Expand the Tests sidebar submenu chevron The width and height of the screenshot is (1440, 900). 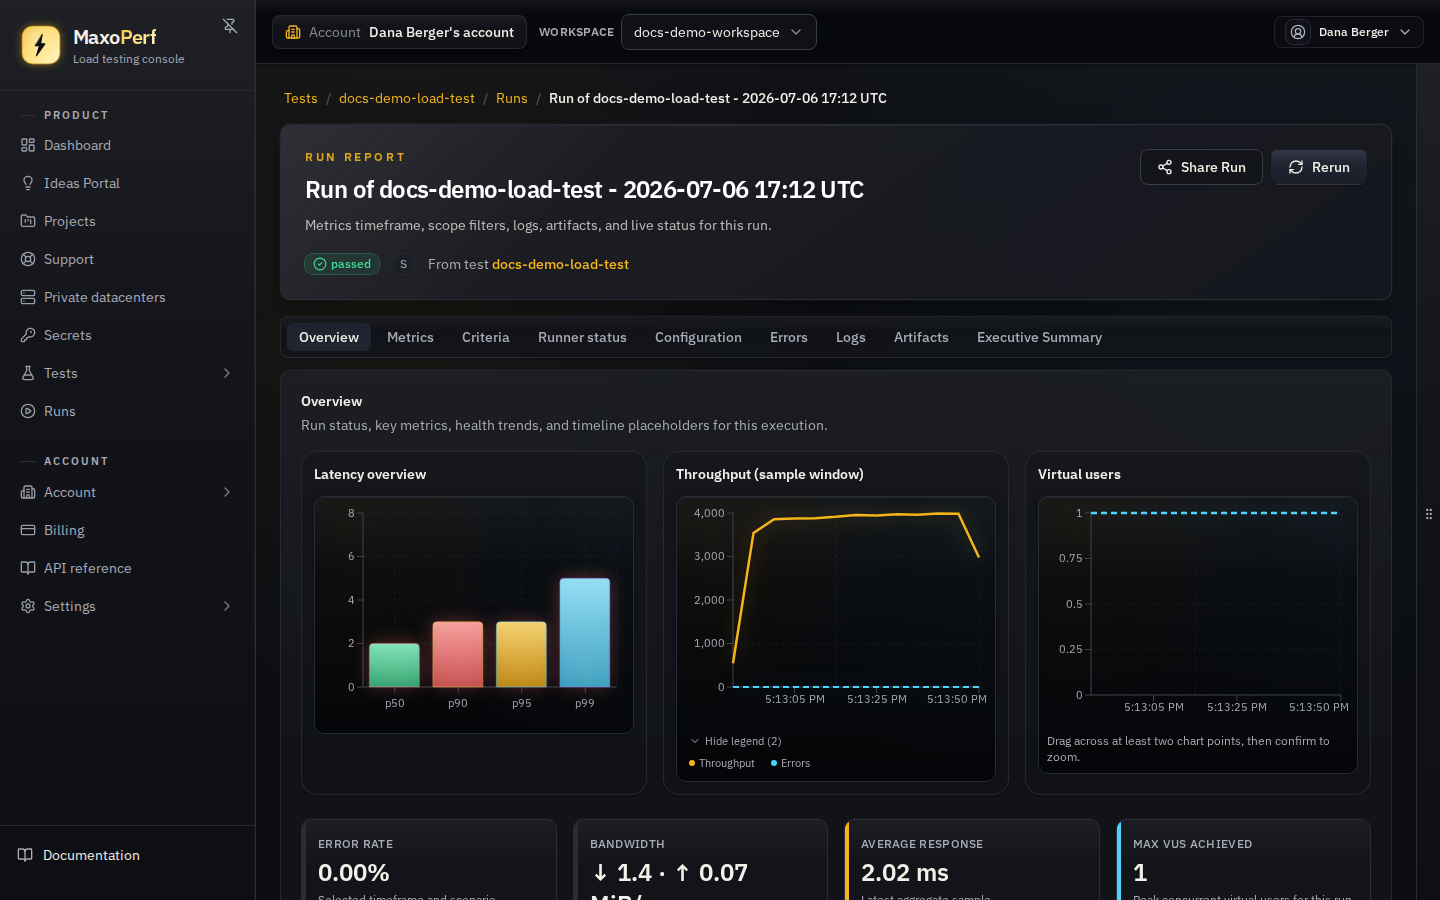pyautogui.click(x=227, y=373)
